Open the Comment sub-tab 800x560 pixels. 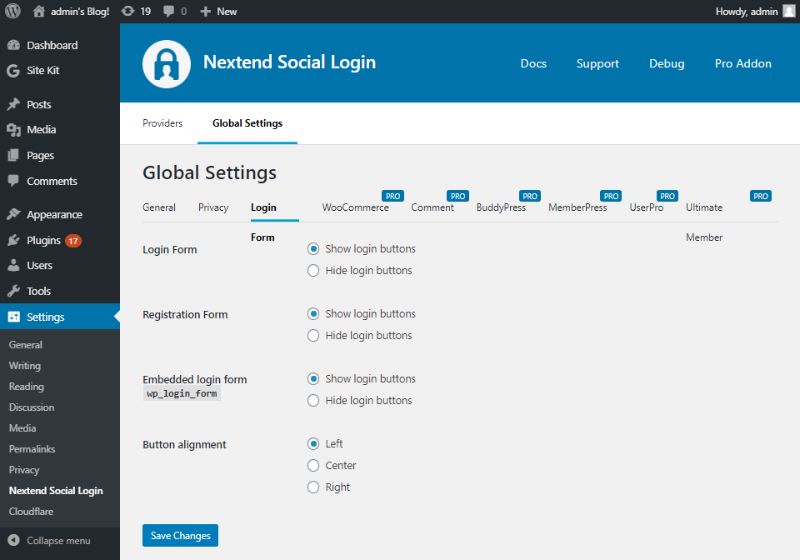pos(432,207)
